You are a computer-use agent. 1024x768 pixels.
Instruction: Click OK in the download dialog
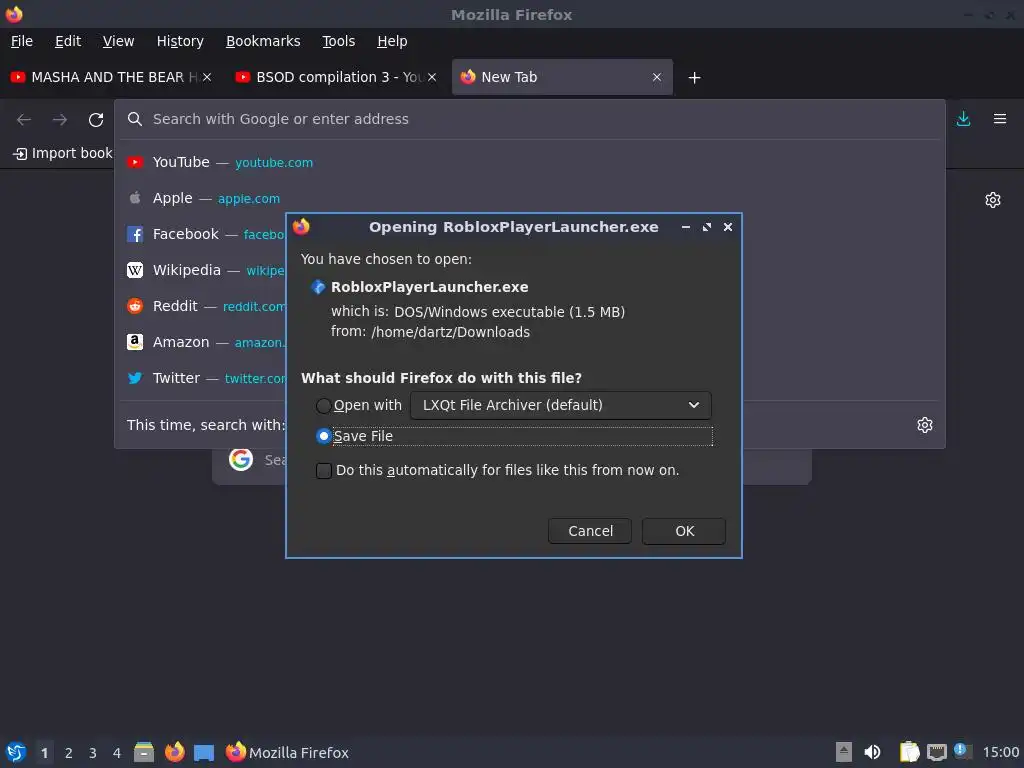(x=684, y=531)
